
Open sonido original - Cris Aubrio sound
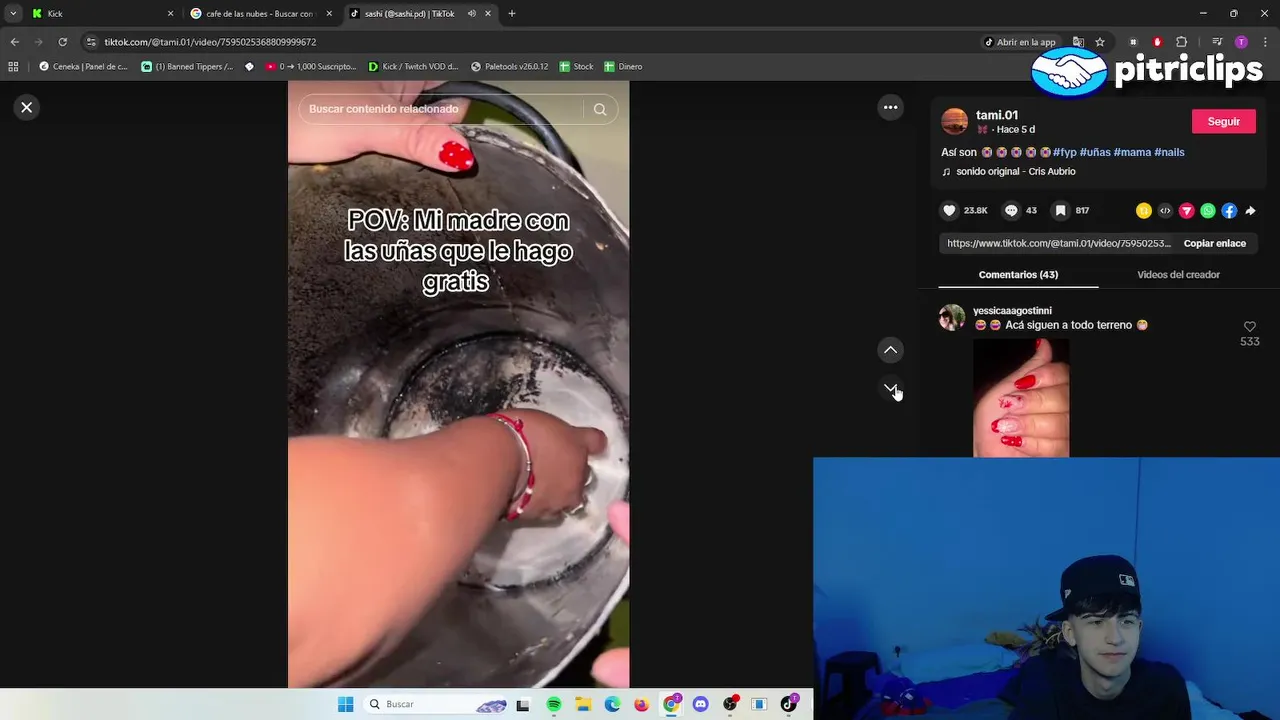click(1015, 171)
